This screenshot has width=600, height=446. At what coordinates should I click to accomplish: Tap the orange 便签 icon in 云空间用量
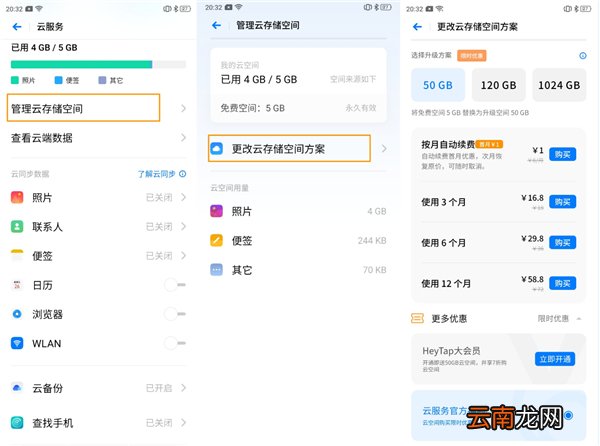(x=217, y=240)
